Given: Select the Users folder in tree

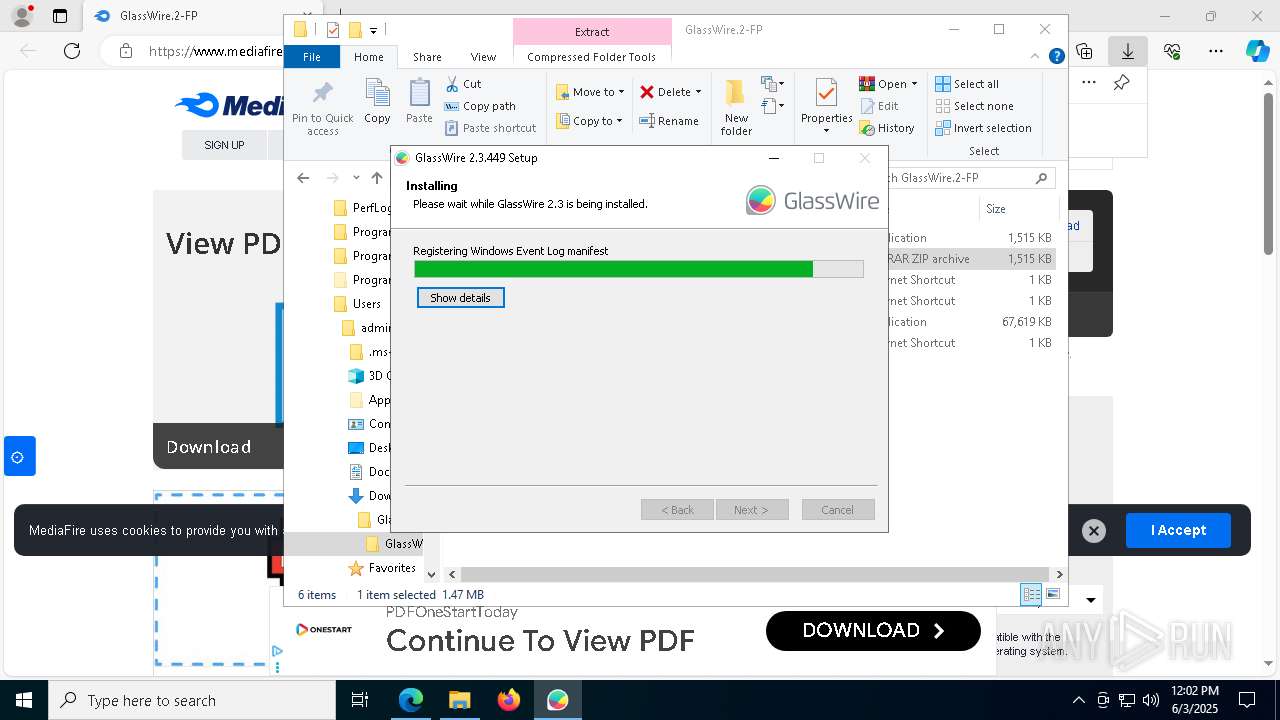Looking at the screenshot, I should (x=357, y=304).
